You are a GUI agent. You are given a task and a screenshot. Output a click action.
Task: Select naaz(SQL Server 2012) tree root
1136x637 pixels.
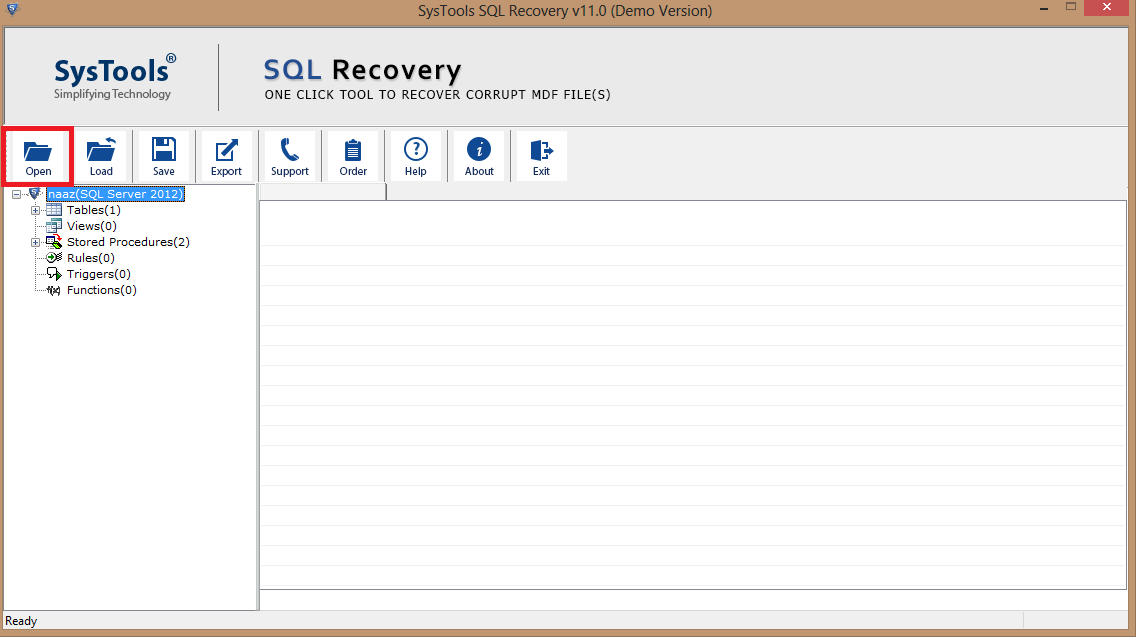click(115, 194)
